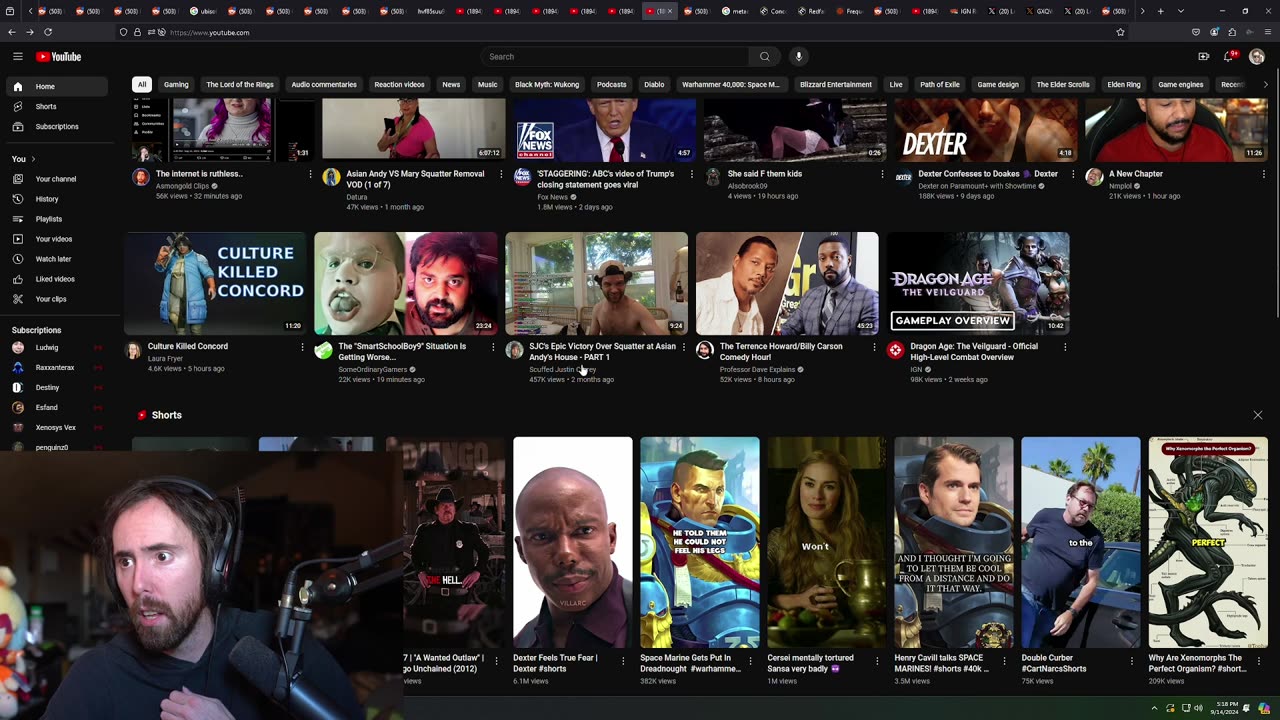The height and width of the screenshot is (720, 1280).
Task: Click the YouTube logo
Action: tap(59, 57)
